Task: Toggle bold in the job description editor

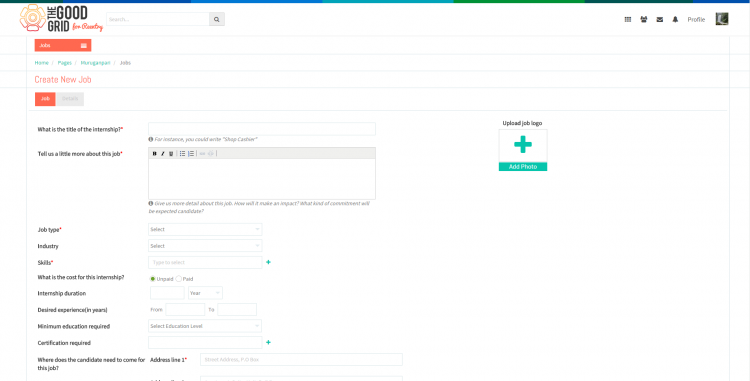Action: tap(154, 153)
